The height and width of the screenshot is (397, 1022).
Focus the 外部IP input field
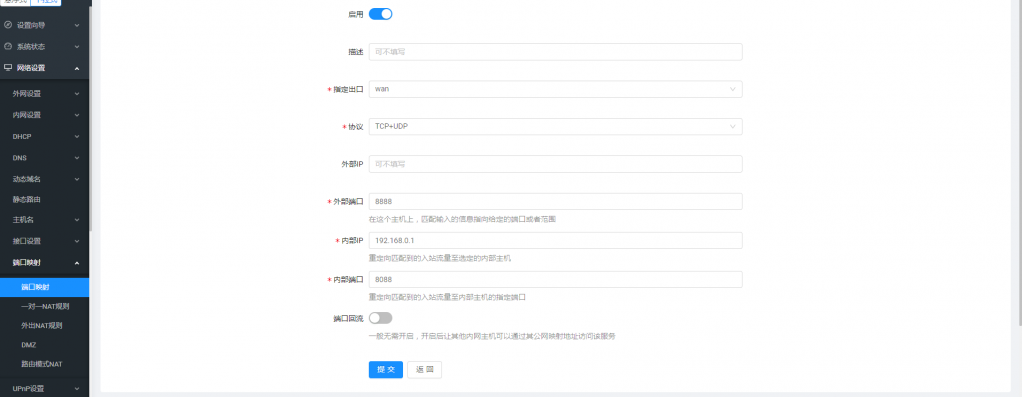click(555, 164)
